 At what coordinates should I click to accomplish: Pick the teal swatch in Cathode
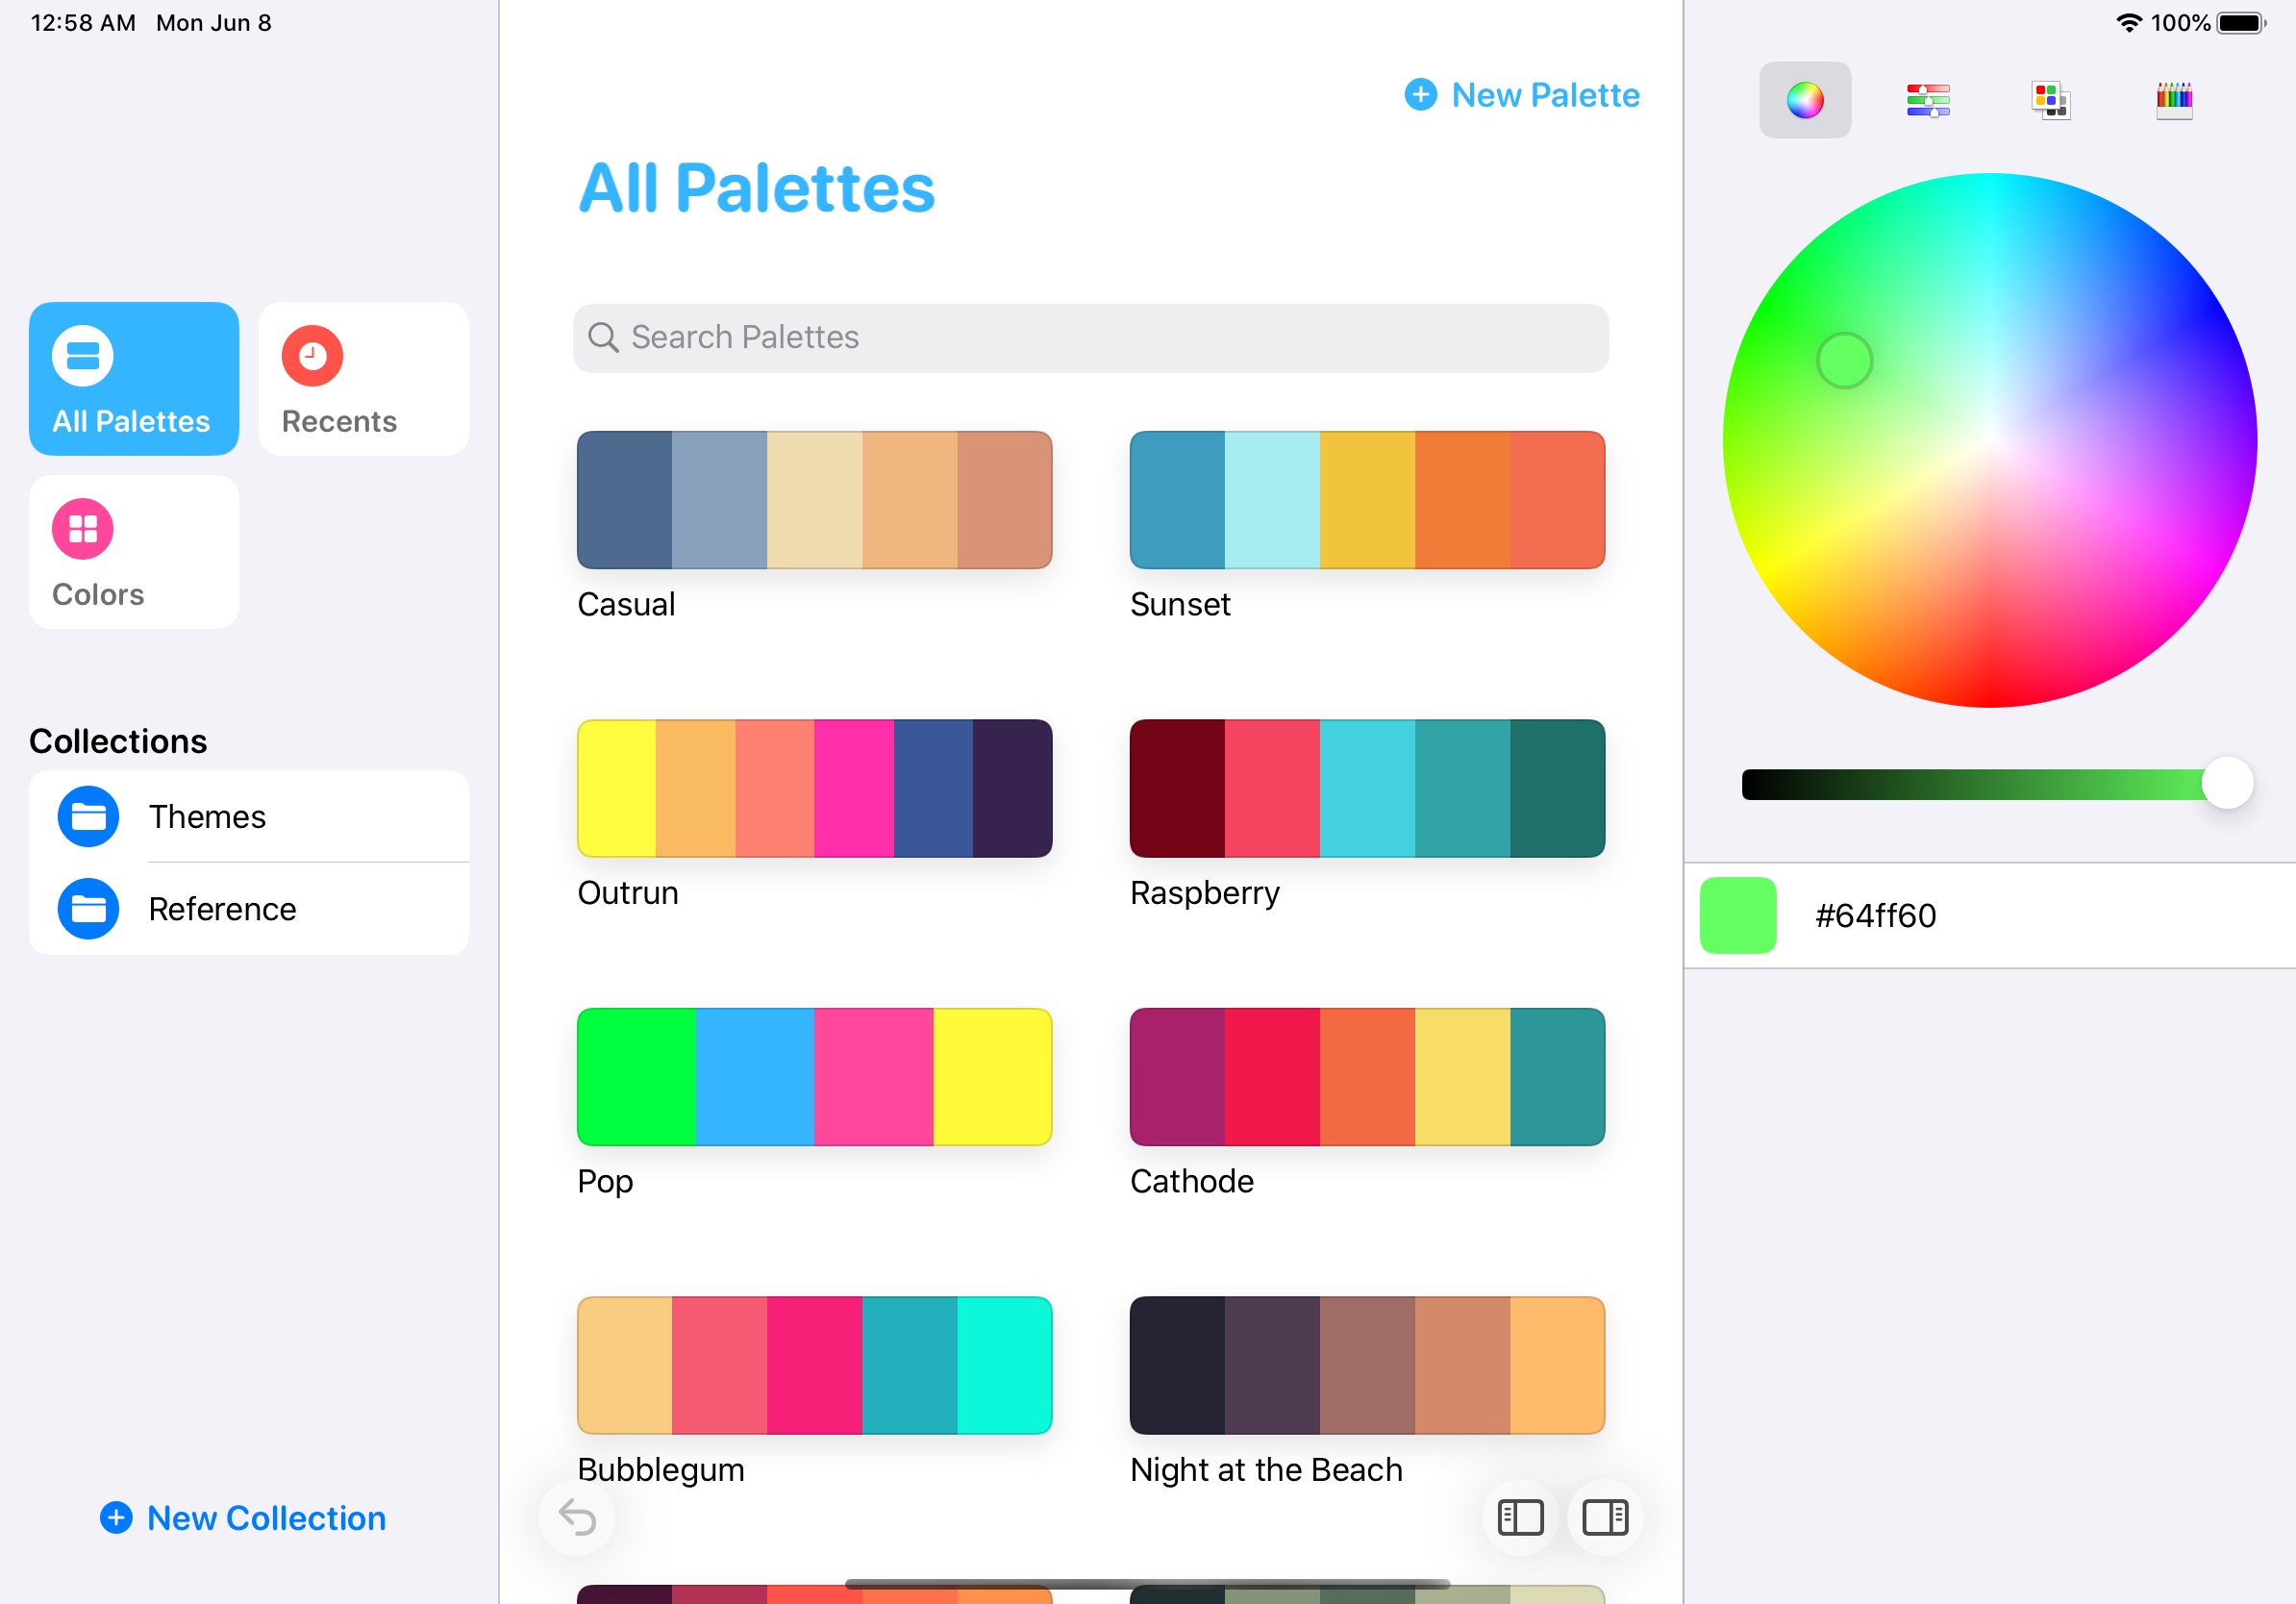[1557, 1077]
